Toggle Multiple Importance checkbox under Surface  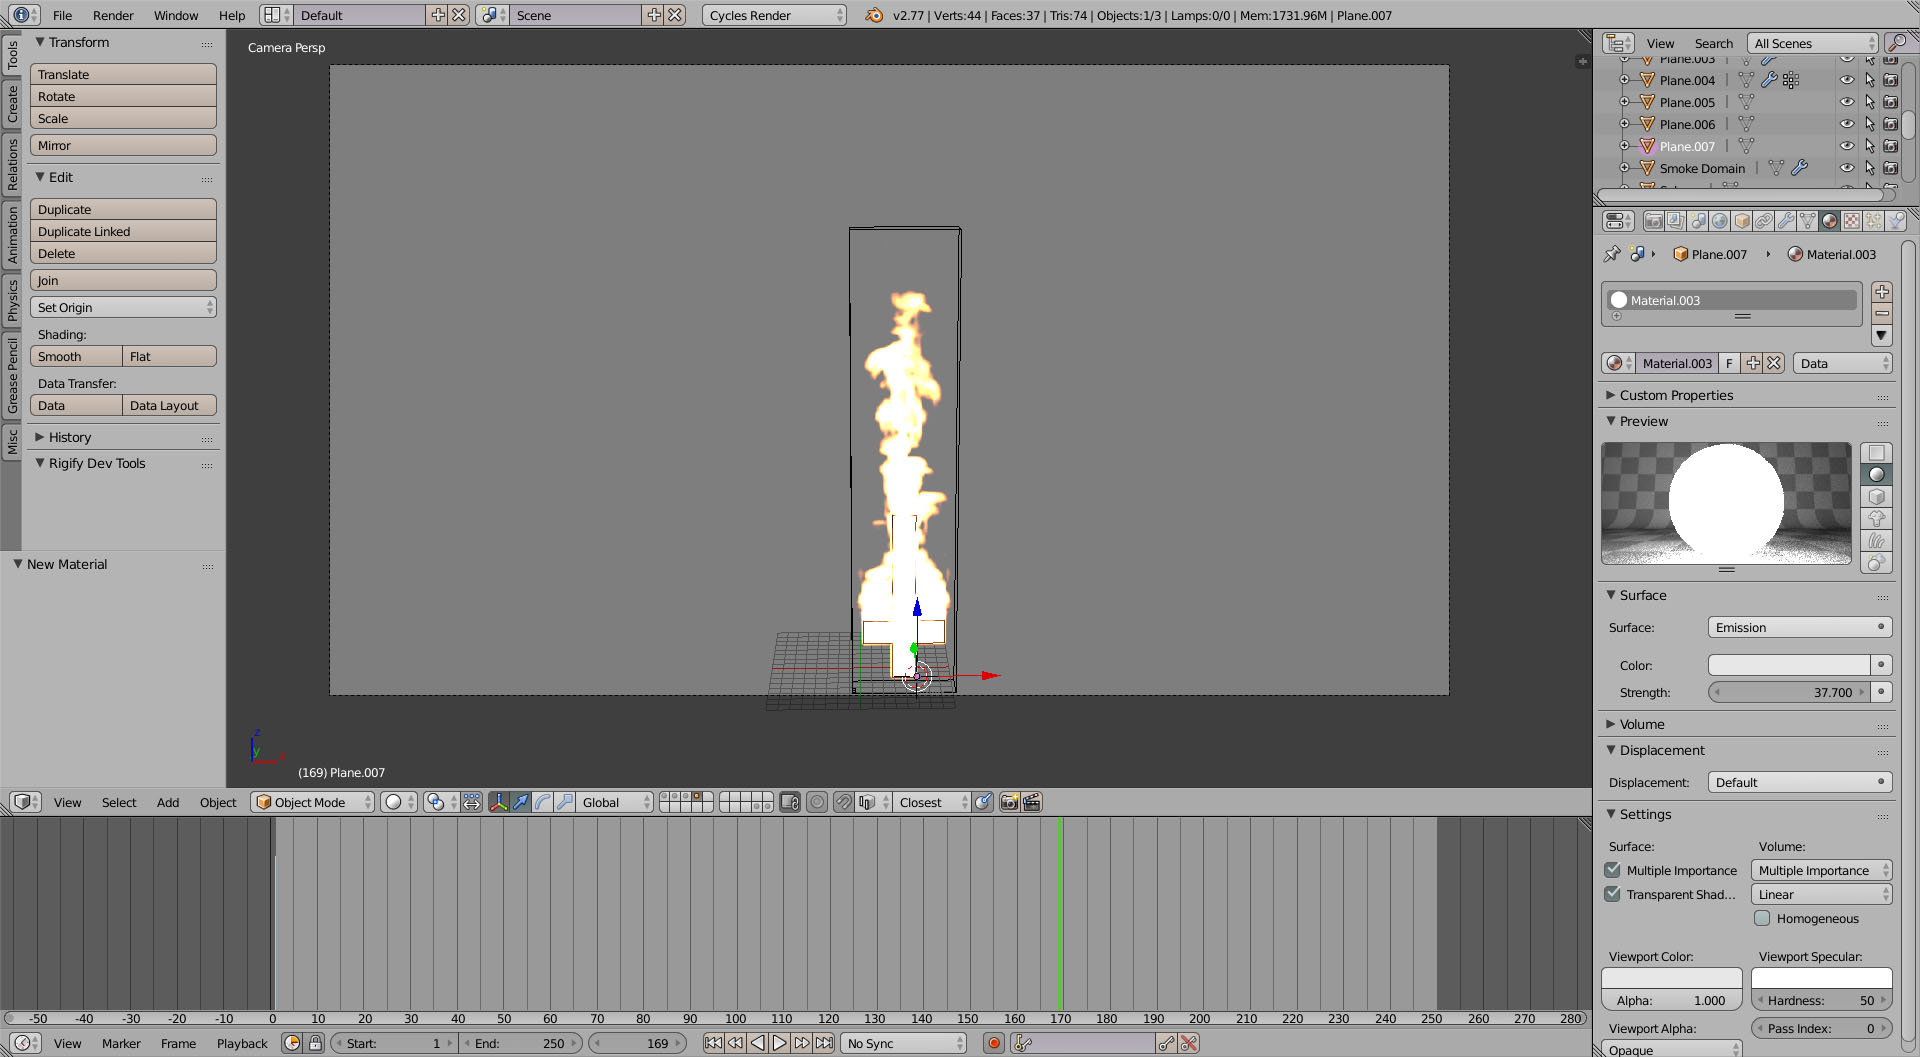point(1612,870)
